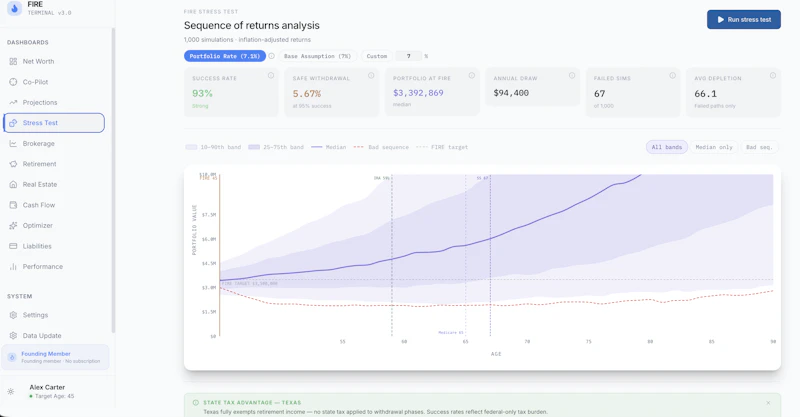
Task: Click the Run stress test button
Action: [743, 19]
